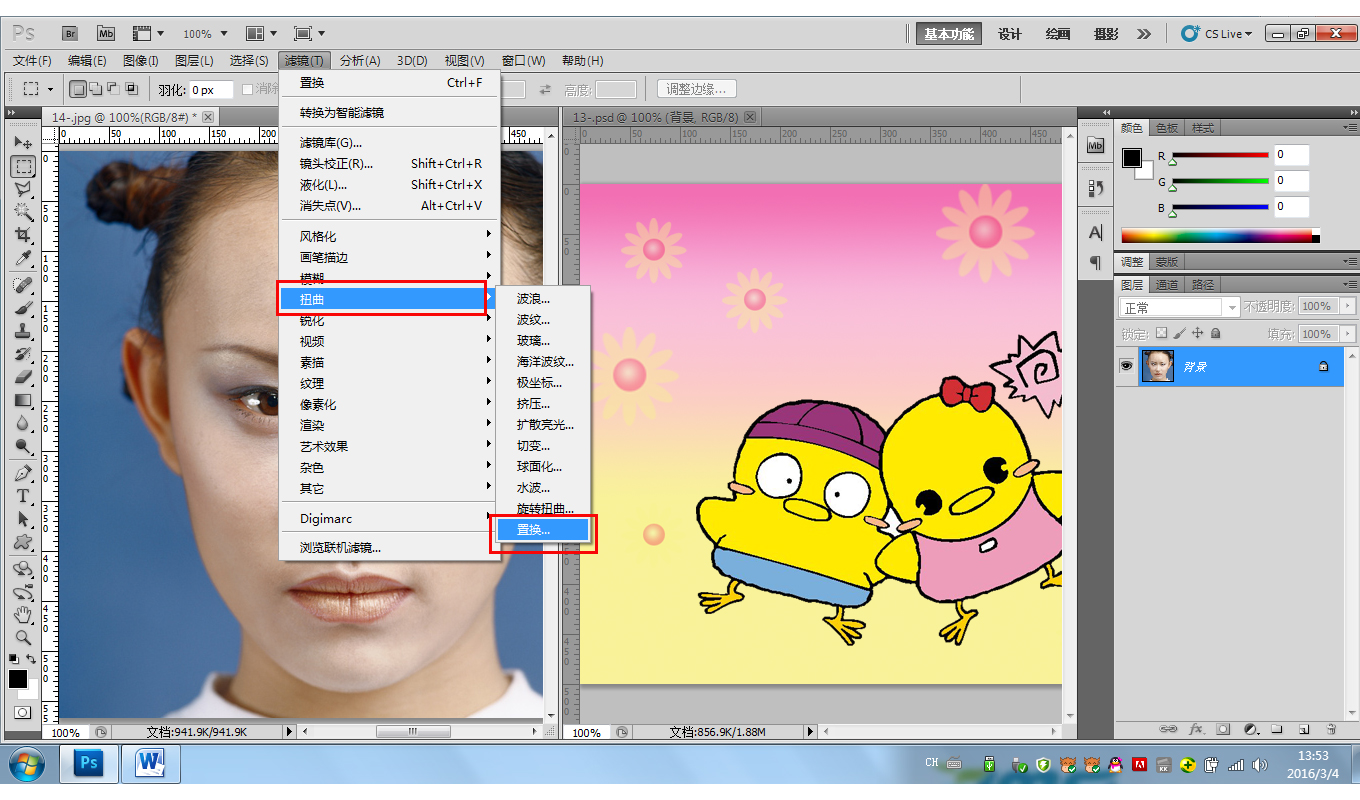Click the Delete layer trash icon
1360x800 pixels.
point(1331,730)
